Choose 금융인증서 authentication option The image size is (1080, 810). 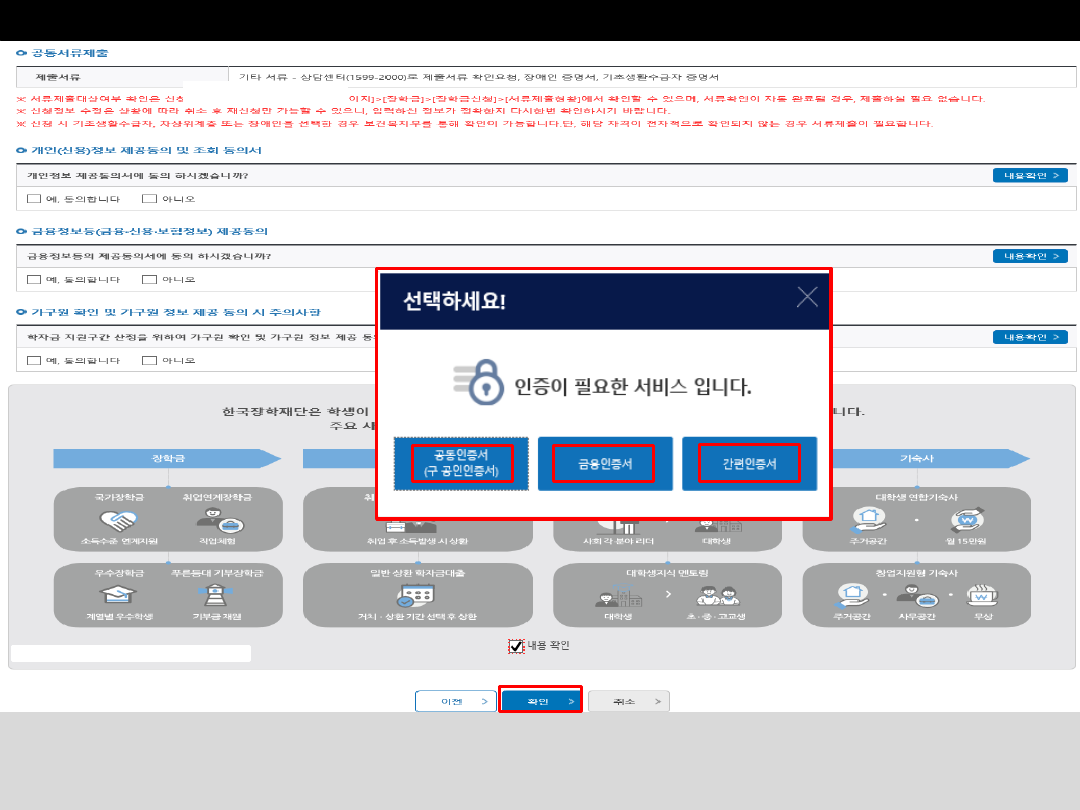[x=605, y=463]
